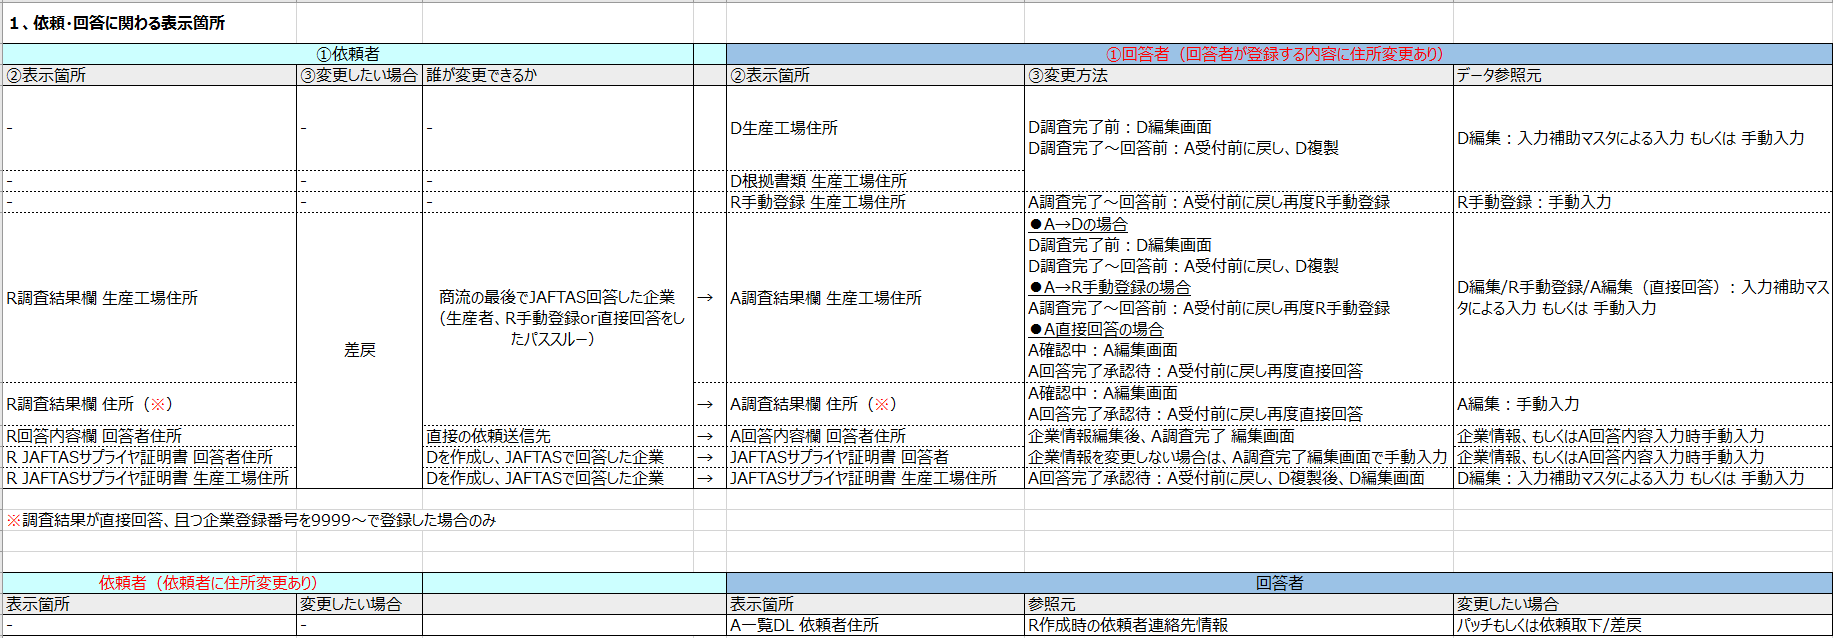This screenshot has height=638, width=1833.
Task: Select the 'D根拠書類 生産工場住所' cell
Action: [x=818, y=181]
